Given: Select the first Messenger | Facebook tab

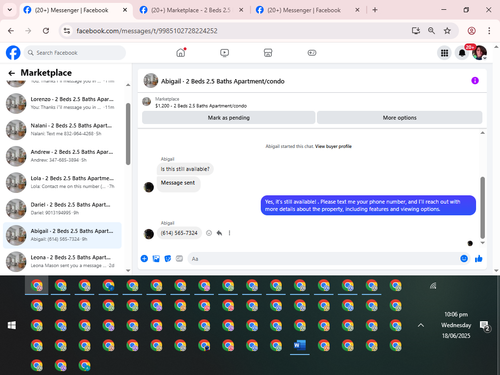Looking at the screenshot, I should coord(71,10).
